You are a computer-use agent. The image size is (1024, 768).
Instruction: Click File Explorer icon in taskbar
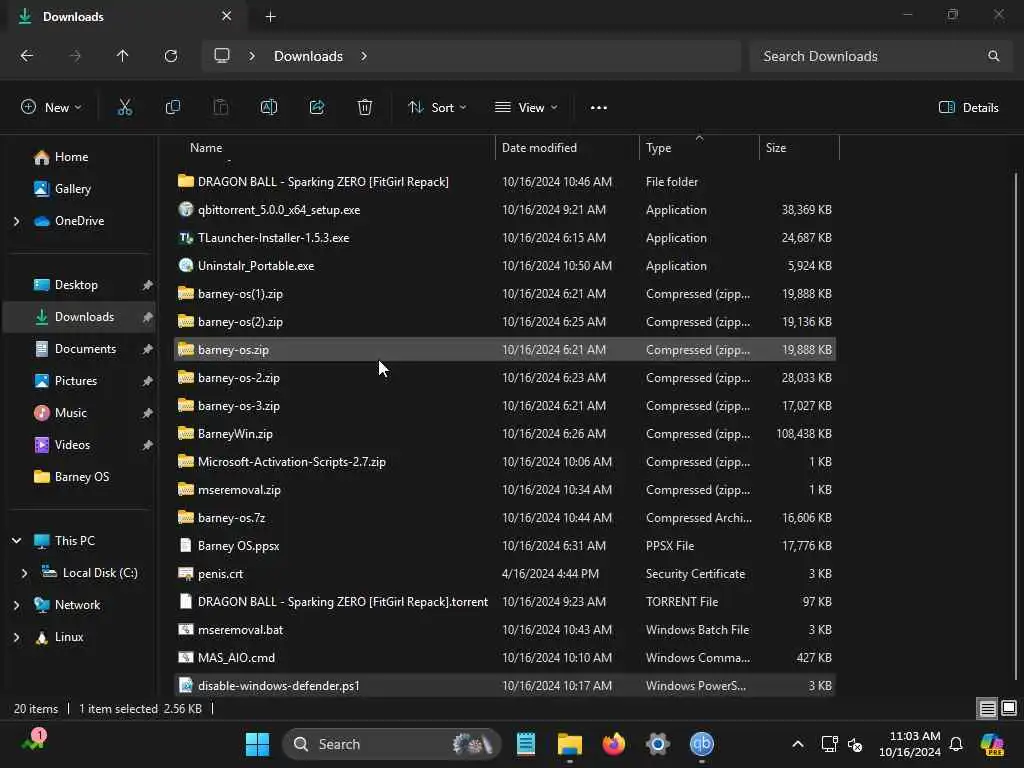pyautogui.click(x=569, y=744)
